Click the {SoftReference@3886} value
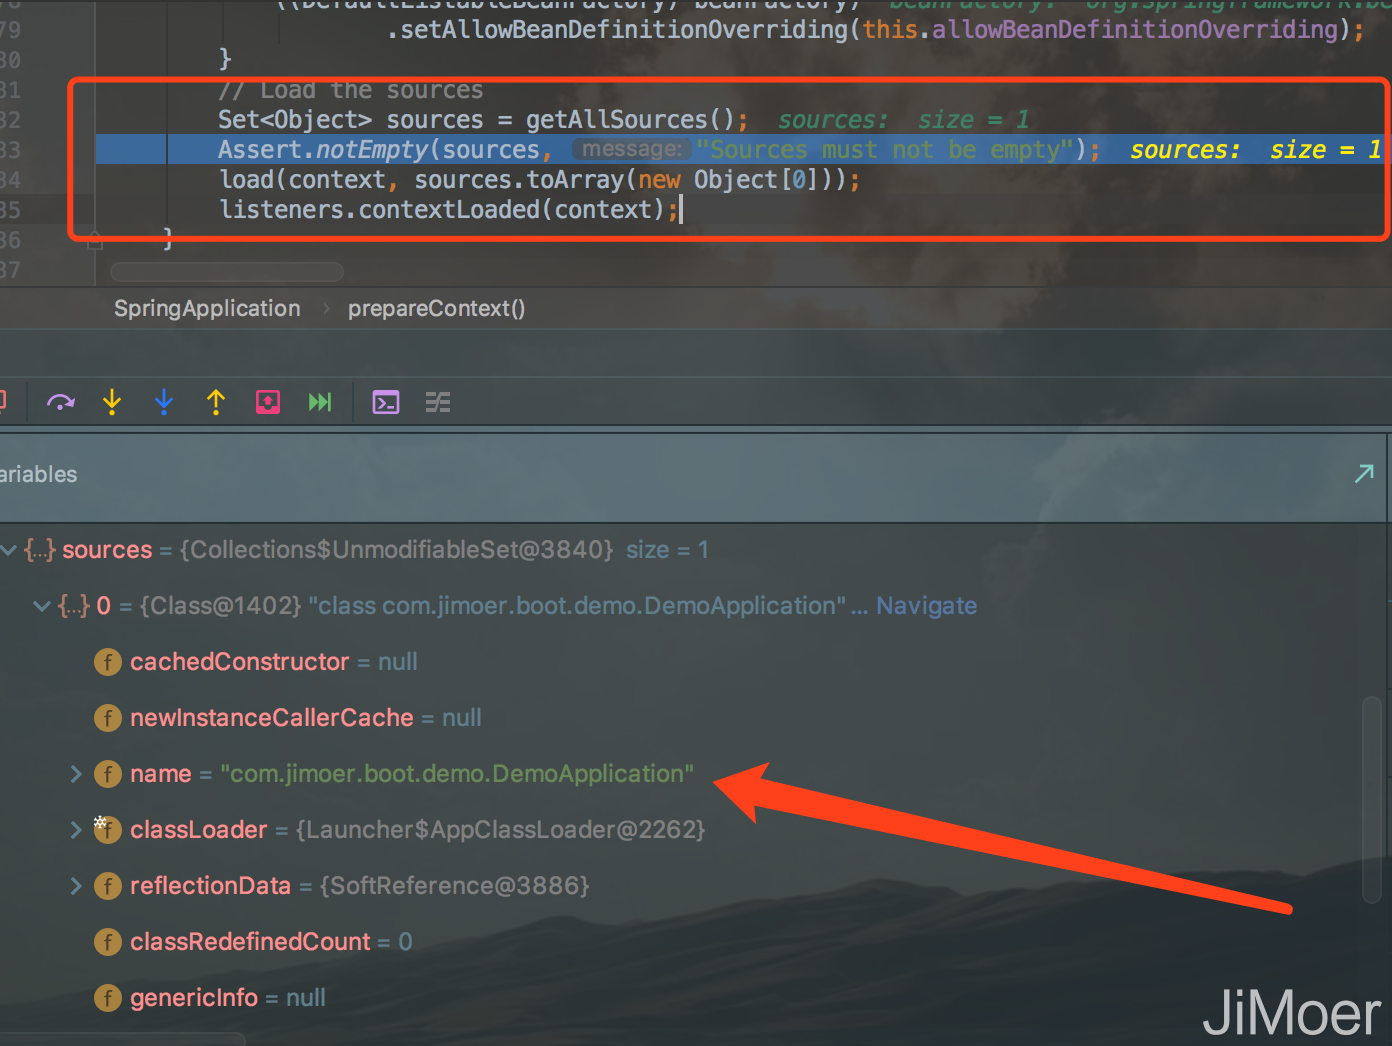Viewport: 1392px width, 1046px height. pos(455,886)
